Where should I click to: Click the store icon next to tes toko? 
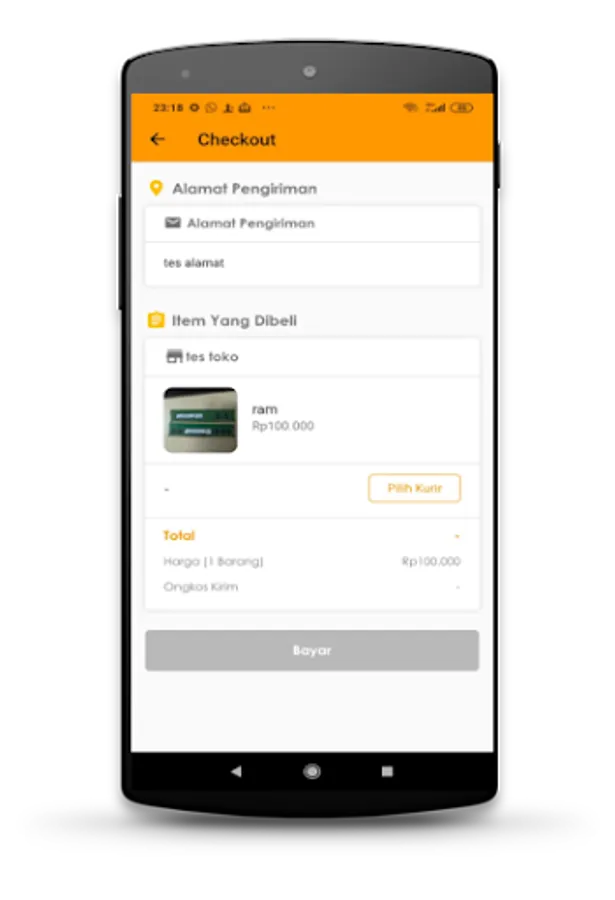[x=174, y=356]
